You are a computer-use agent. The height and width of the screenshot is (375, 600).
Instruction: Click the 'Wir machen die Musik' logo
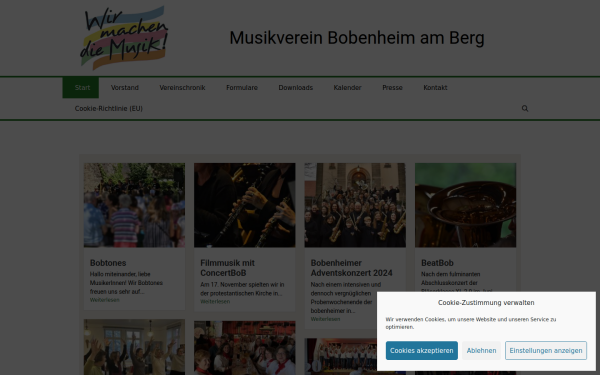124,38
